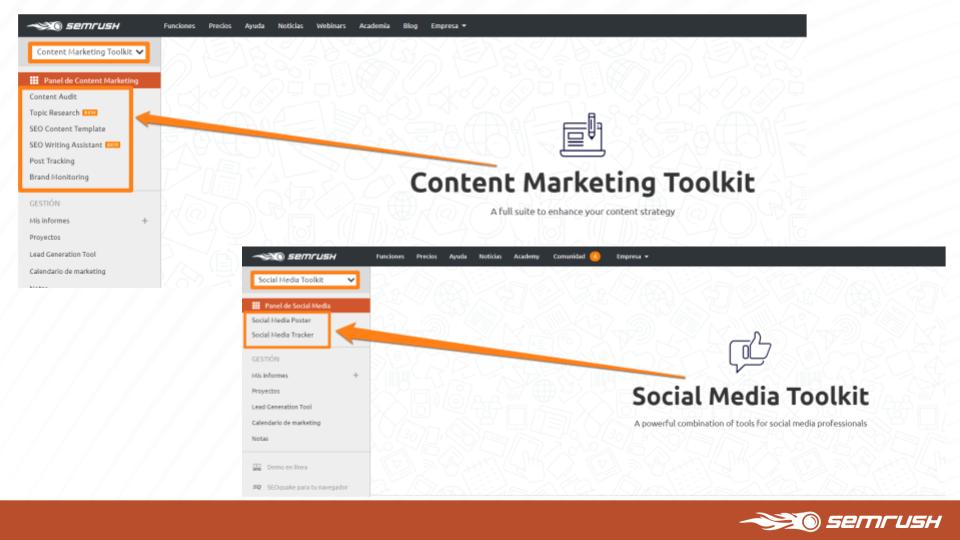Open SEO Content Template tool
Viewport: 960px width, 540px height.
[67, 129]
